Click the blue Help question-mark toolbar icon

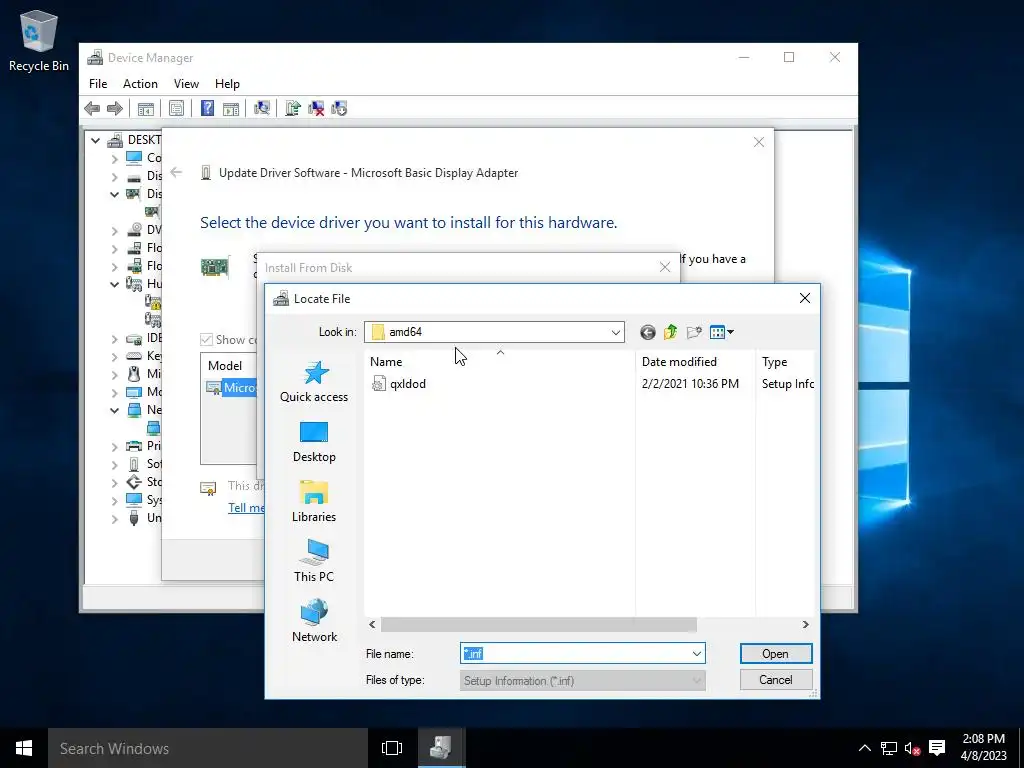point(207,108)
